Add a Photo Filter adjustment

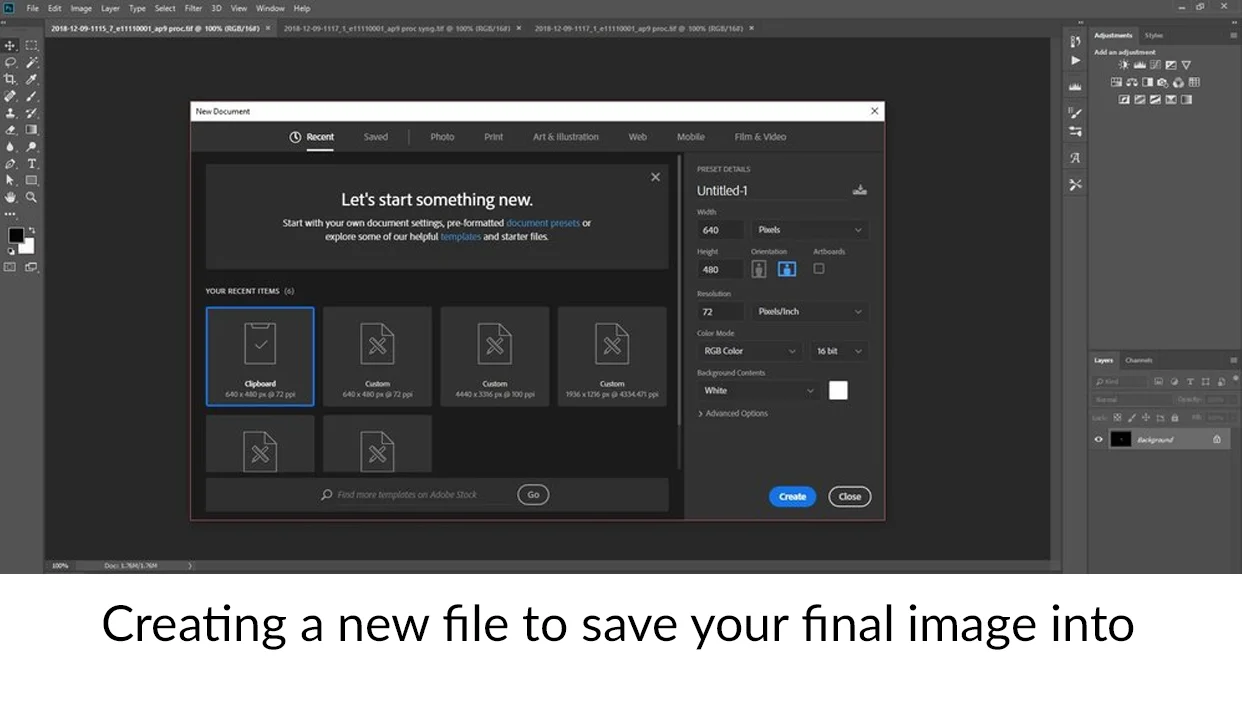1163,82
